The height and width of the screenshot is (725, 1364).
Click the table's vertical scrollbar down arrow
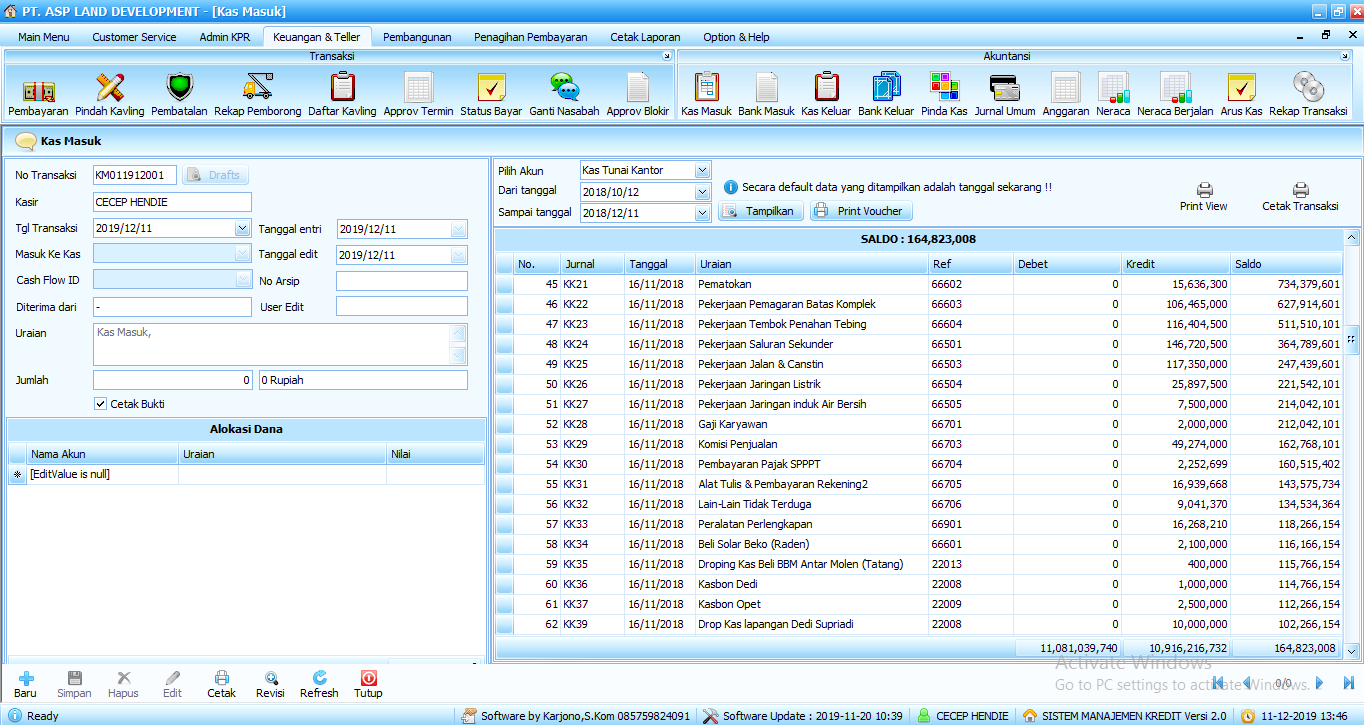1352,649
